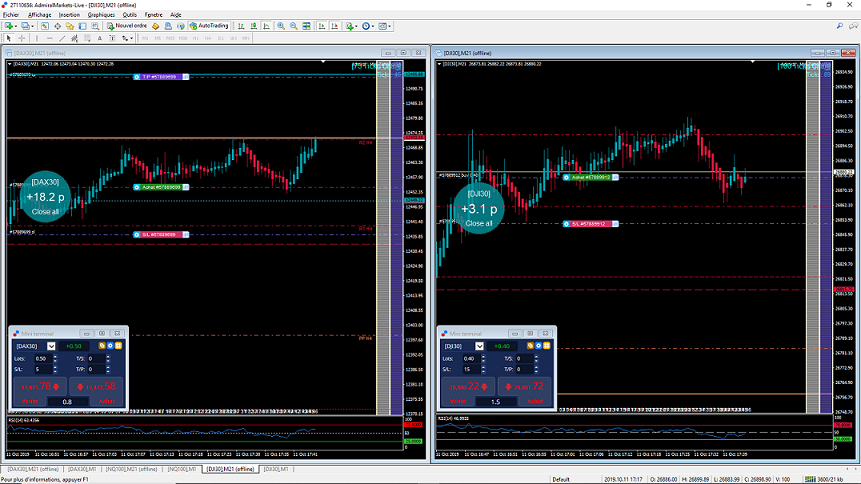Select the H1 timeframe button

point(195,38)
